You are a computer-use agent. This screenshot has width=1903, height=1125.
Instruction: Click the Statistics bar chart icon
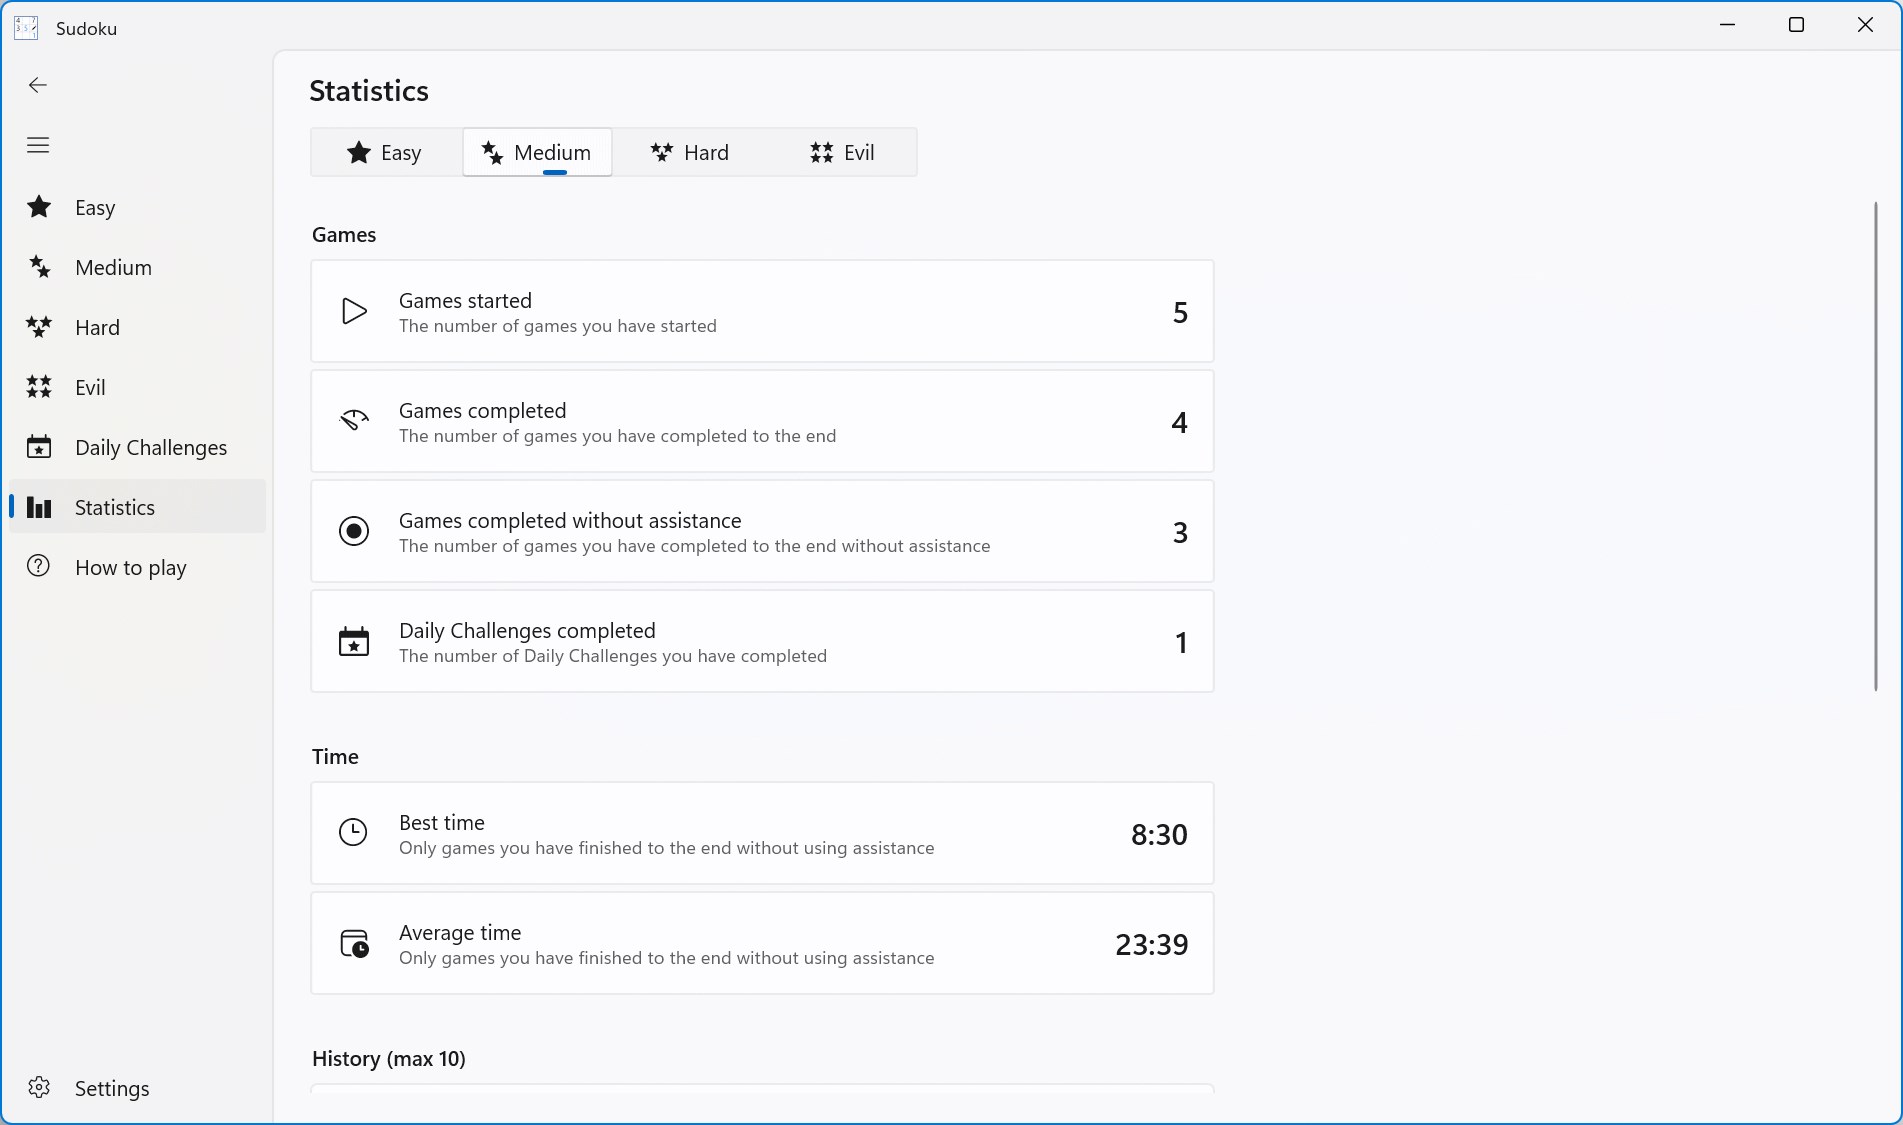coord(38,507)
